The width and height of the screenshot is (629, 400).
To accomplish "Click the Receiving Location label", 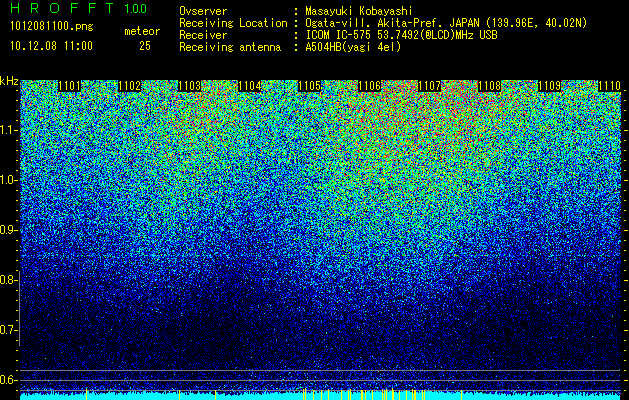I will [233, 23].
